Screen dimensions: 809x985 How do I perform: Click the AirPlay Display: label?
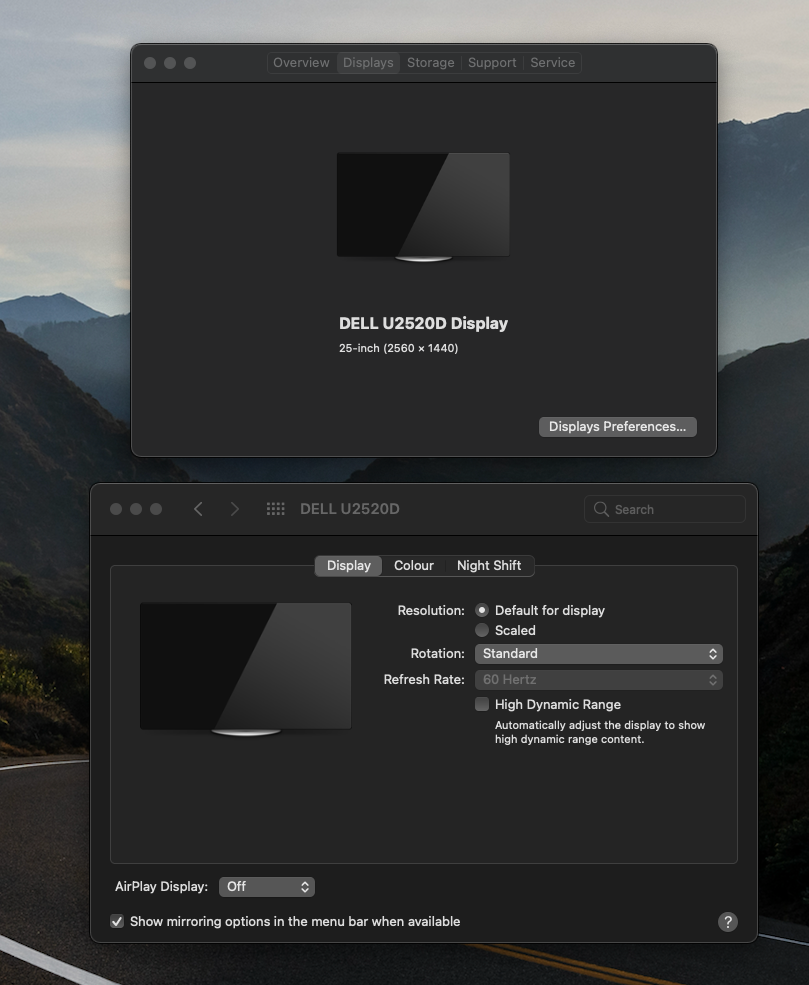[x=161, y=886]
